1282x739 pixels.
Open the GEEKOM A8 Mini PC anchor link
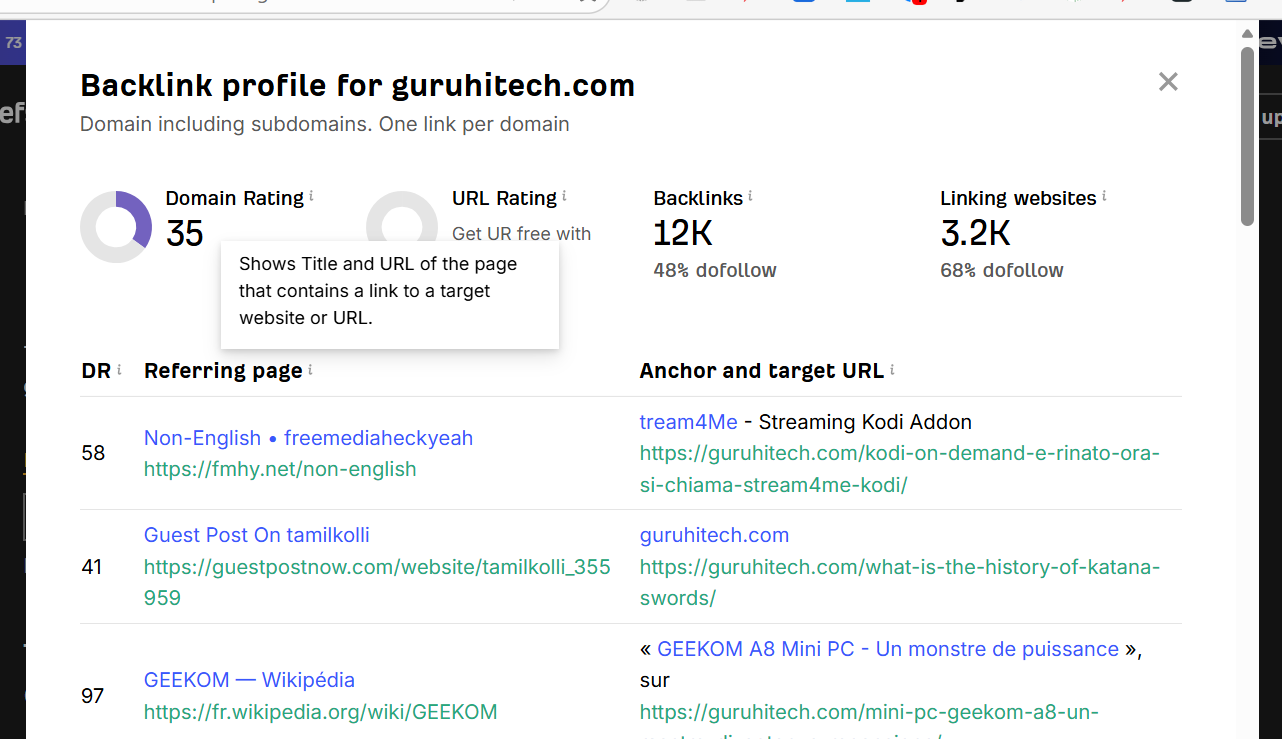point(887,648)
